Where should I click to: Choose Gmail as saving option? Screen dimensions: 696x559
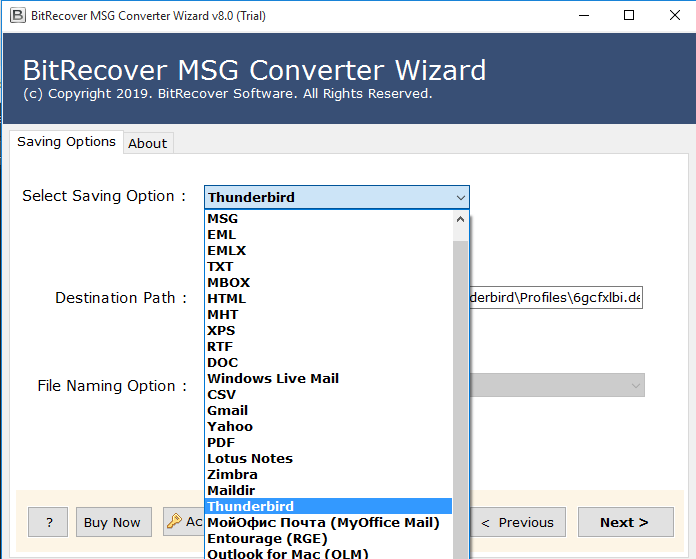(328, 410)
